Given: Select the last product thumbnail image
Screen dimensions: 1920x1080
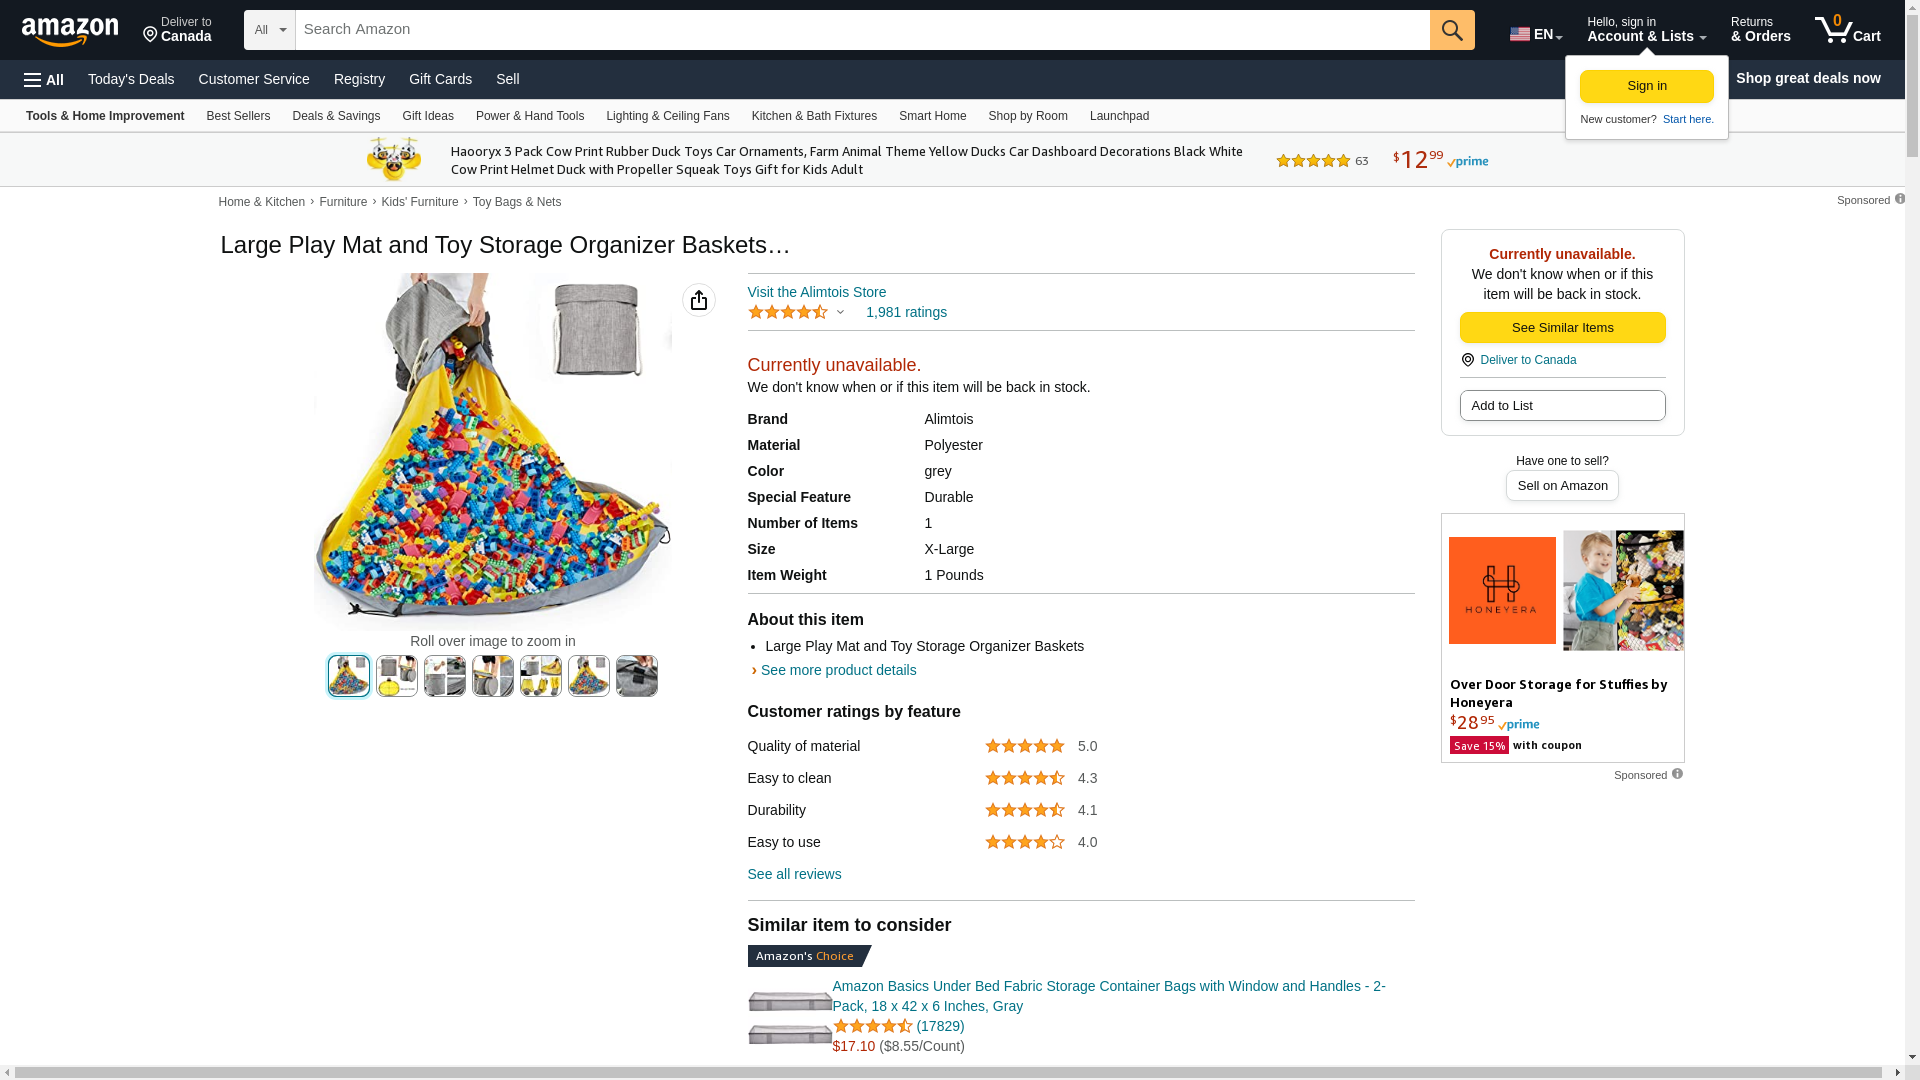Looking at the screenshot, I should click(637, 676).
